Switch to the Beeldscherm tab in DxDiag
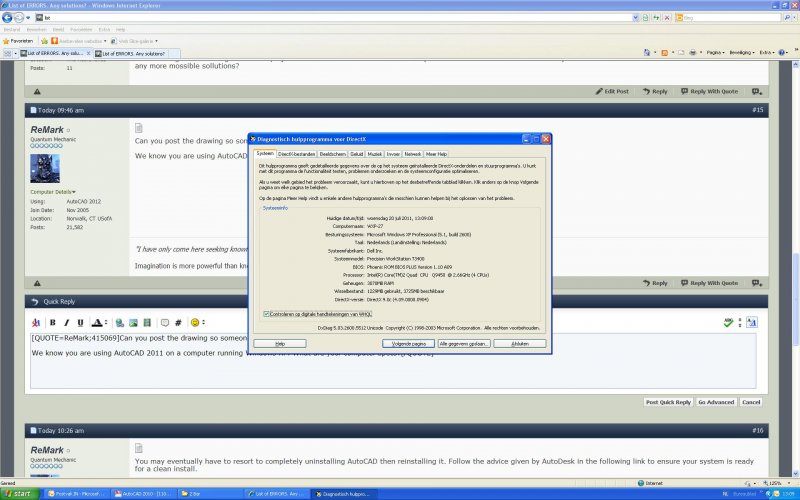This screenshot has height=500, width=800. (x=333, y=154)
